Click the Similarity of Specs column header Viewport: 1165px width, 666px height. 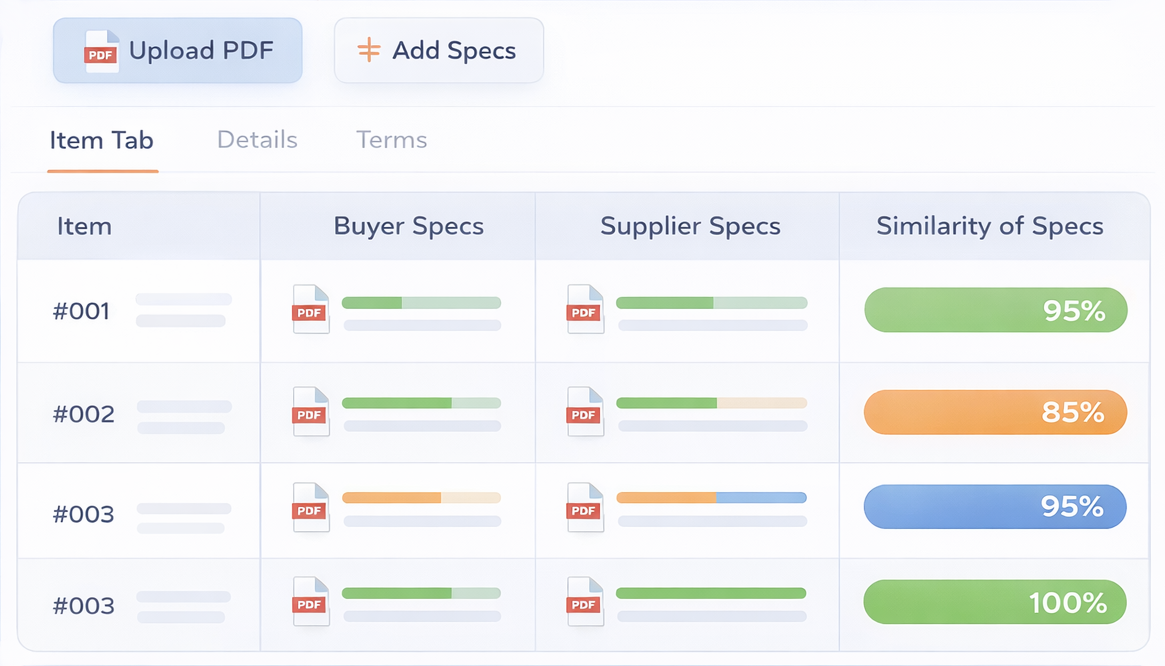pos(990,226)
